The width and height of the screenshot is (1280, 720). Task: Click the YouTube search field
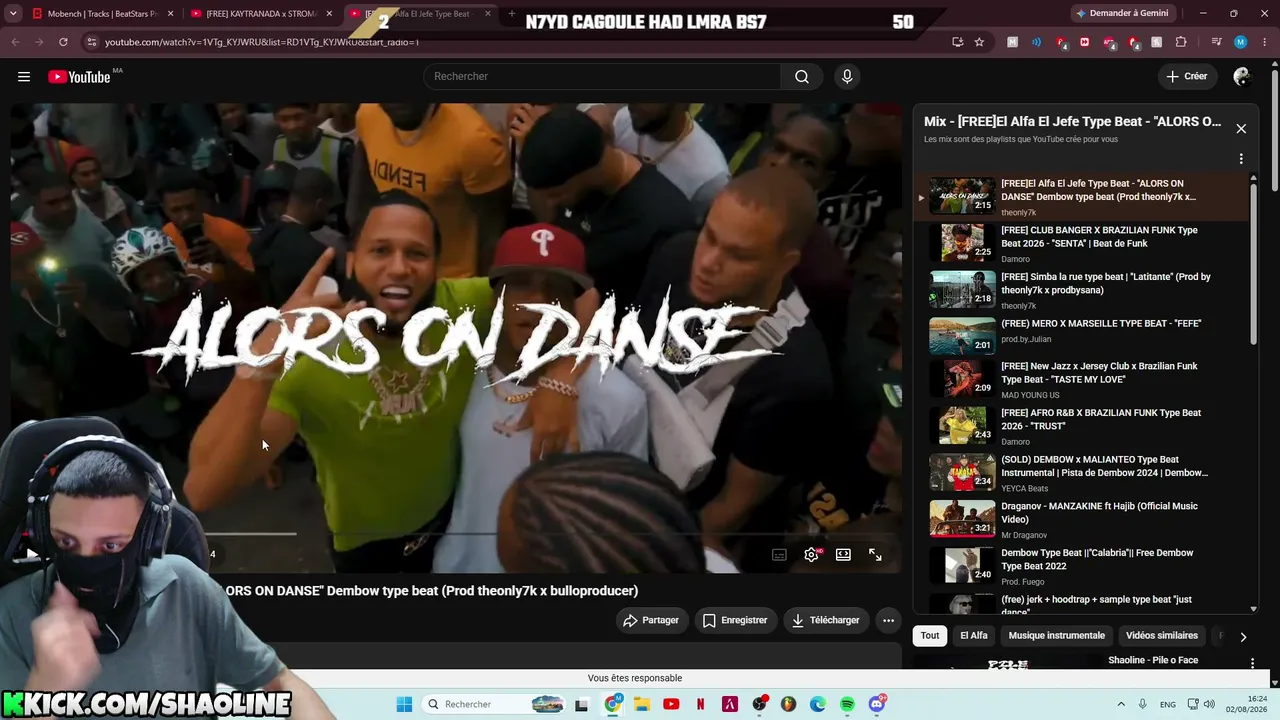click(602, 77)
